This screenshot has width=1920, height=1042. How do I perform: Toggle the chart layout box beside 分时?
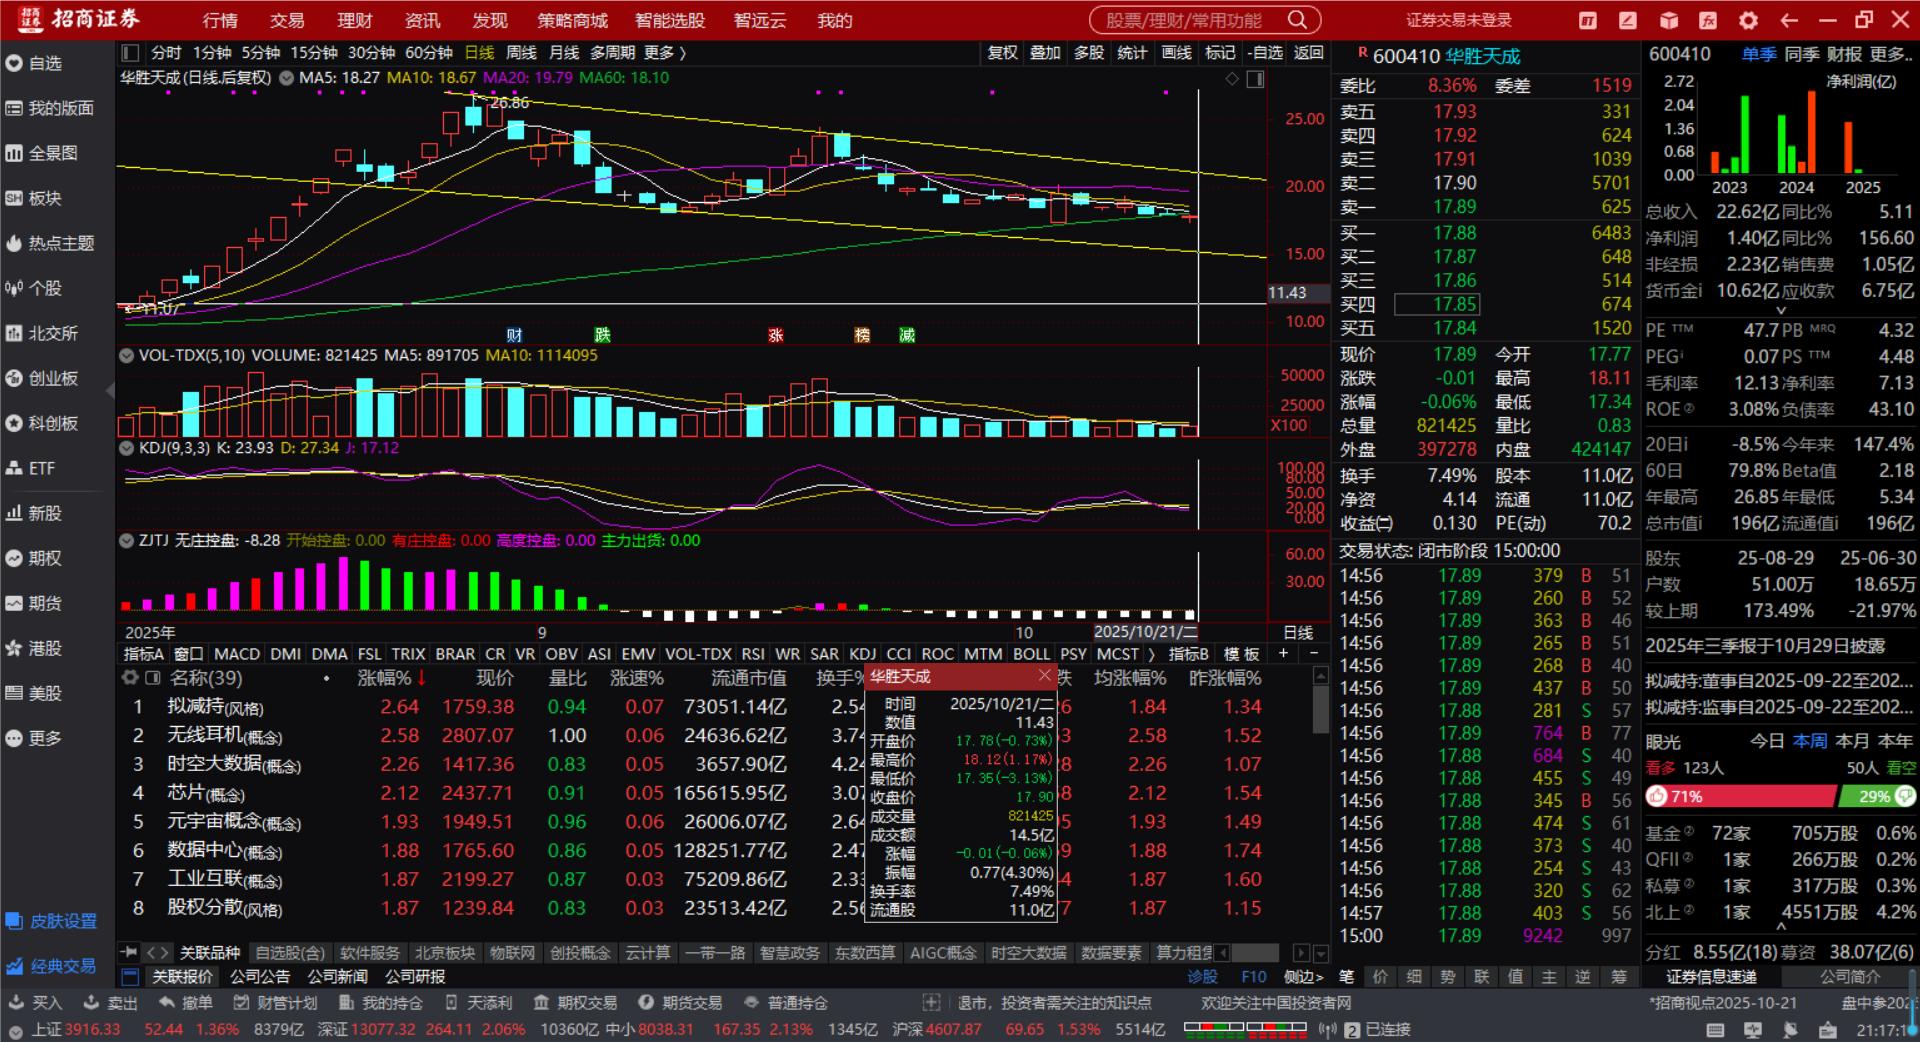point(130,53)
